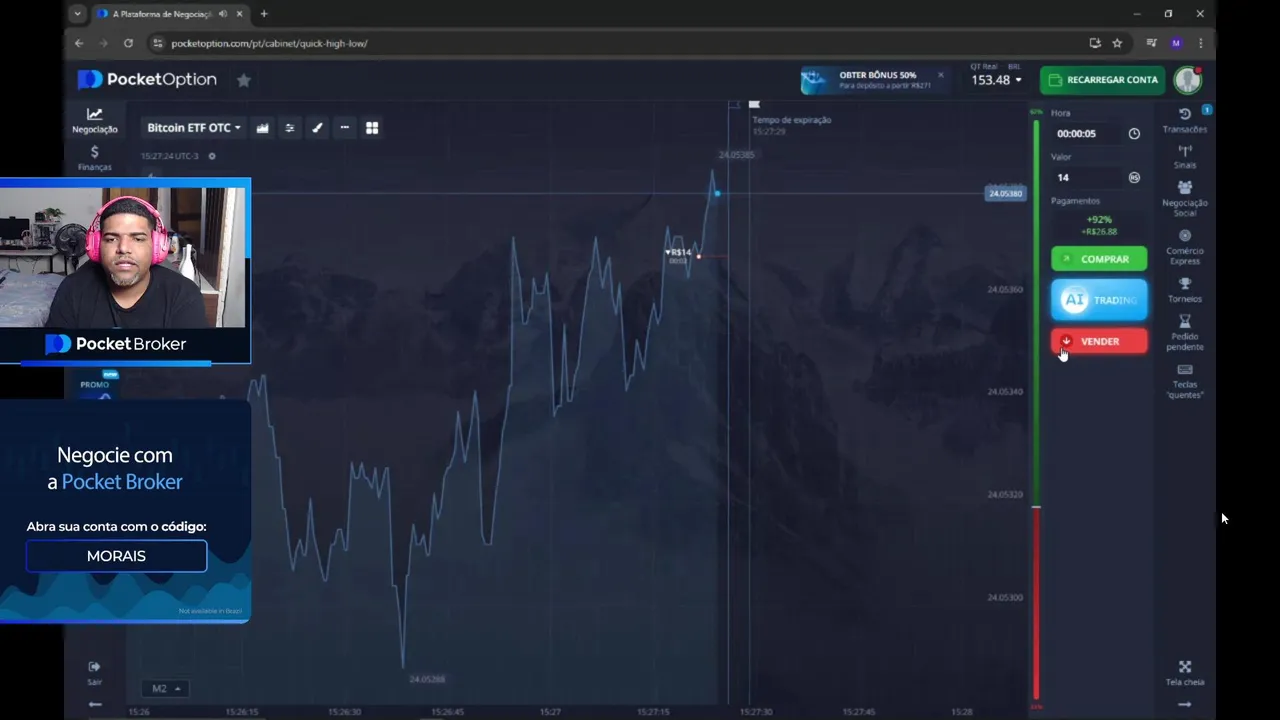
Task: Toggle currency icon beside Valor amount
Action: 1134,177
